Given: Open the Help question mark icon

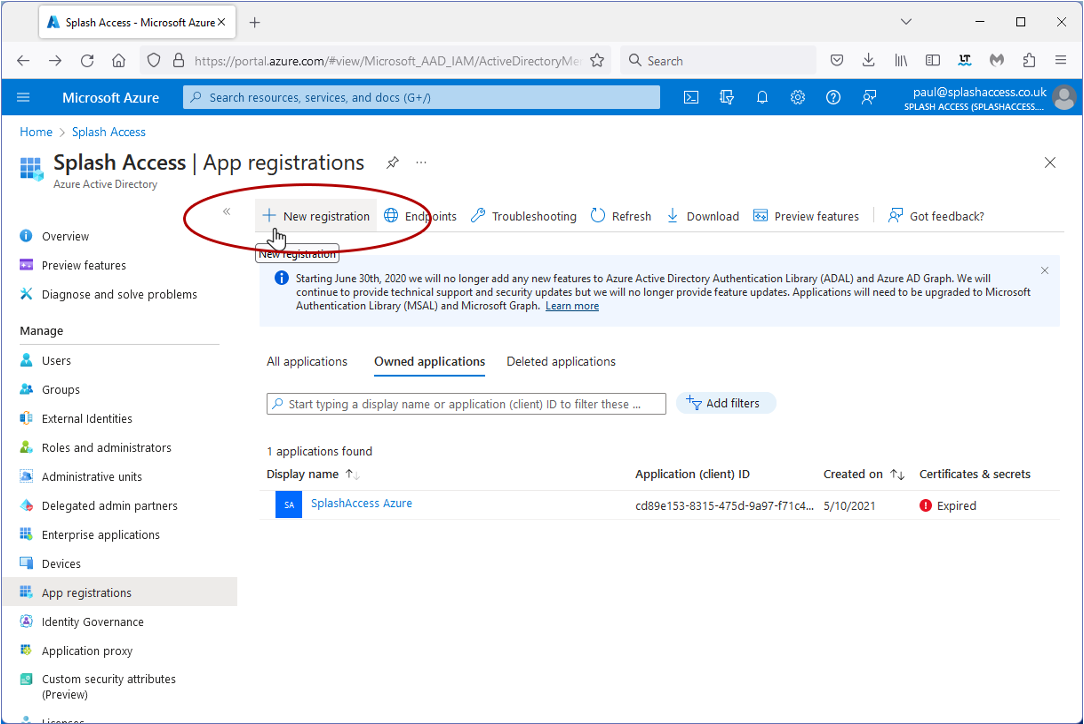Looking at the screenshot, I should point(833,98).
